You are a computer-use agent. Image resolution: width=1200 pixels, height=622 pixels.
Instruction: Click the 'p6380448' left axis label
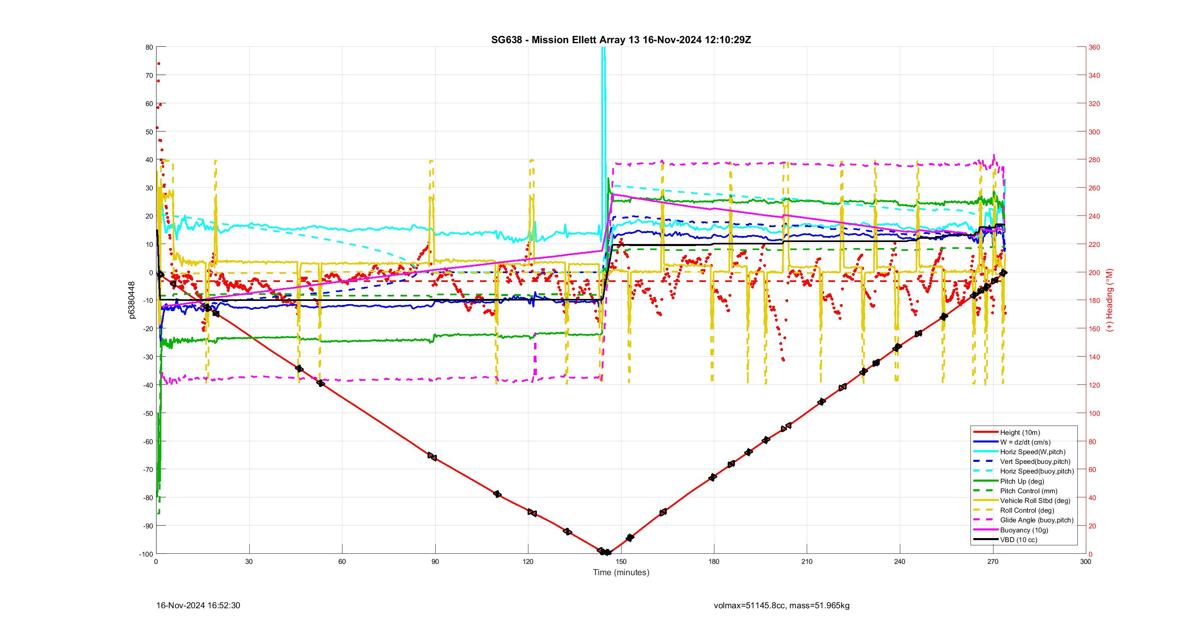pyautogui.click(x=131, y=300)
